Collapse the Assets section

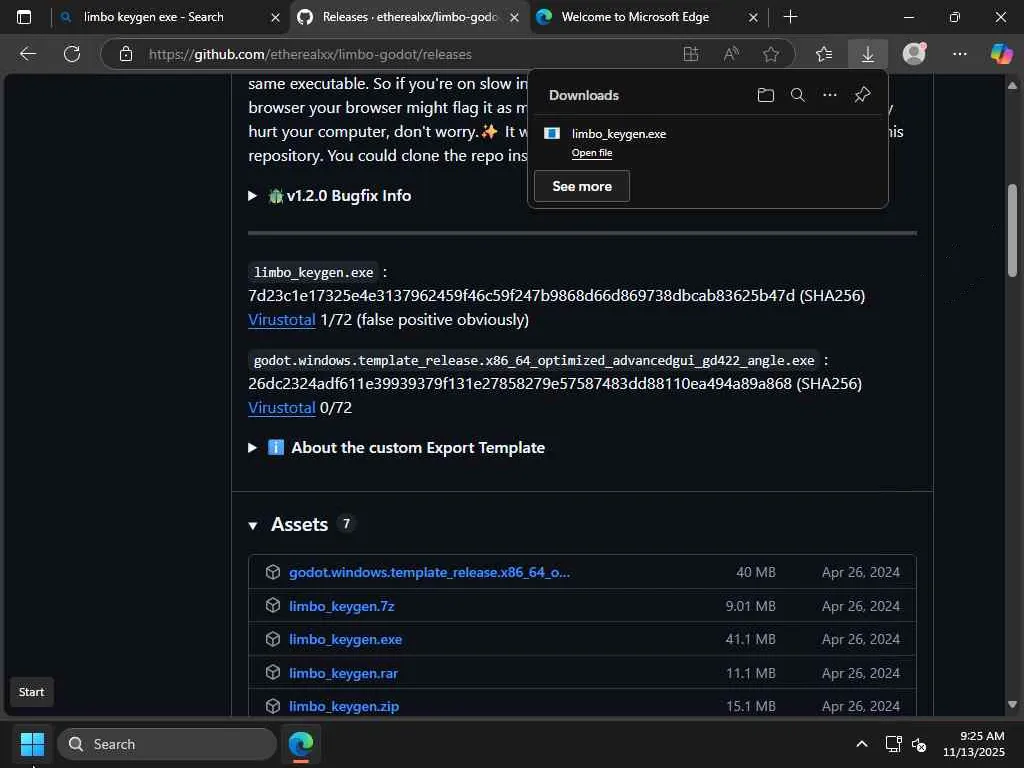tap(253, 526)
